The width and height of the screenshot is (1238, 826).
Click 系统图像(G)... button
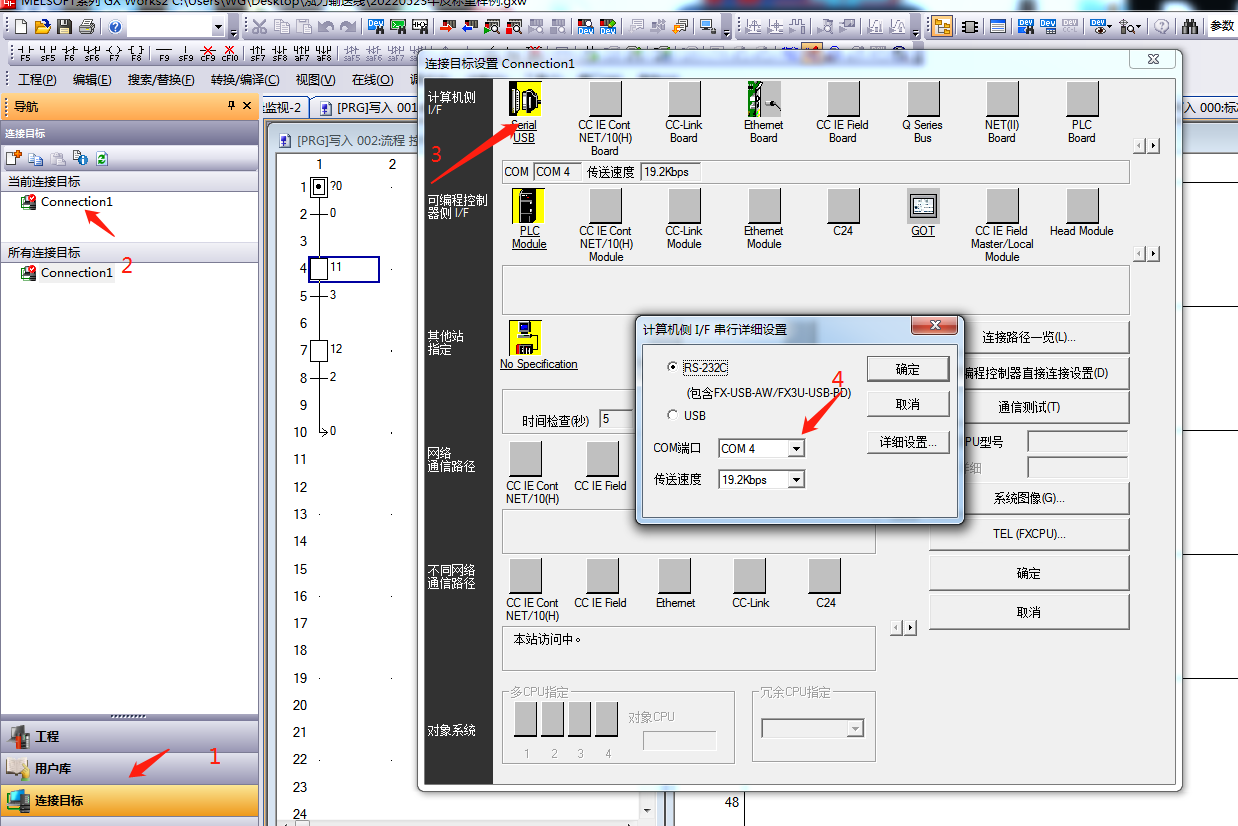point(1029,498)
